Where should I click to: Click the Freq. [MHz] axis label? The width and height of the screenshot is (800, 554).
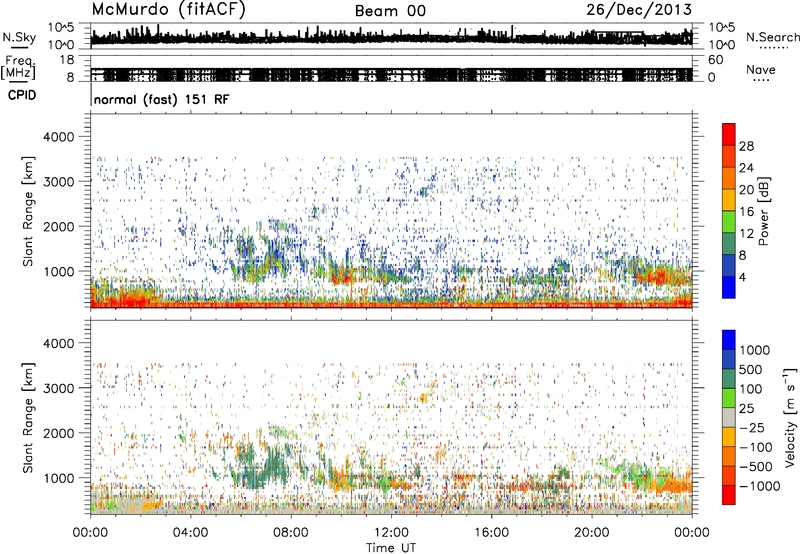[18, 67]
